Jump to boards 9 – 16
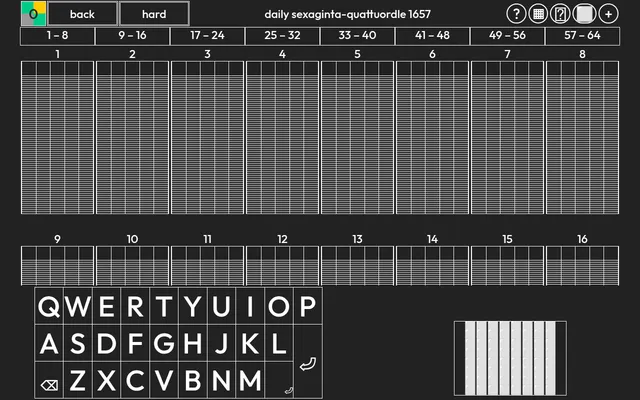This screenshot has width=640, height=400. 132,36
